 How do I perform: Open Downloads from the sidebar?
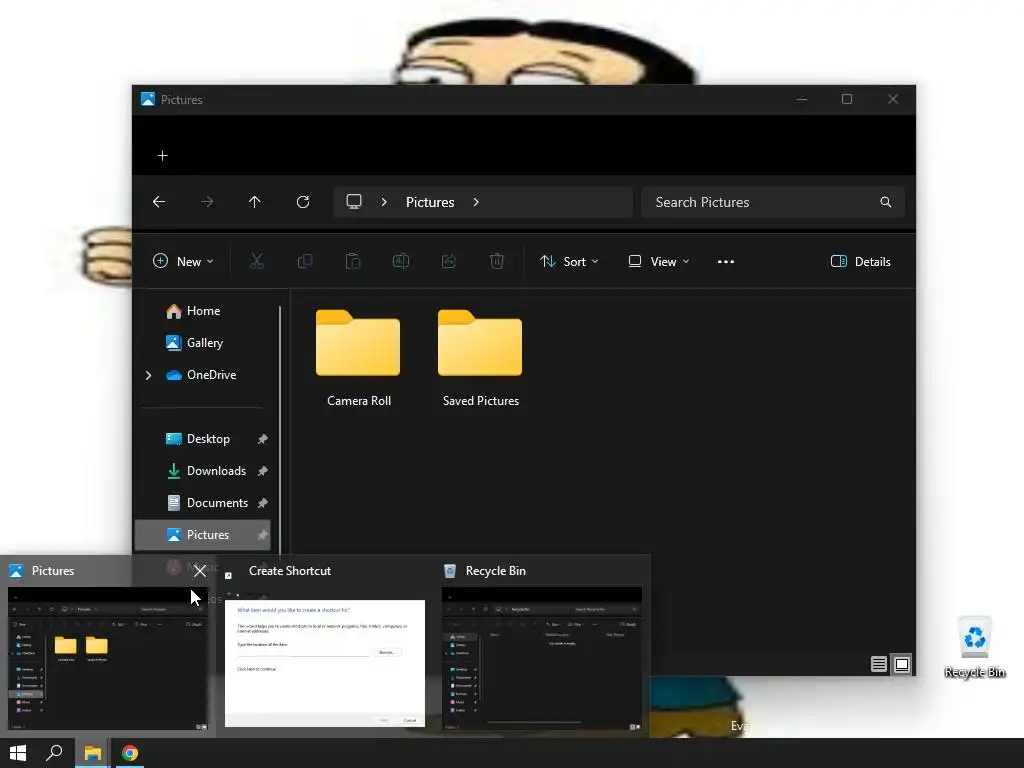coord(206,471)
